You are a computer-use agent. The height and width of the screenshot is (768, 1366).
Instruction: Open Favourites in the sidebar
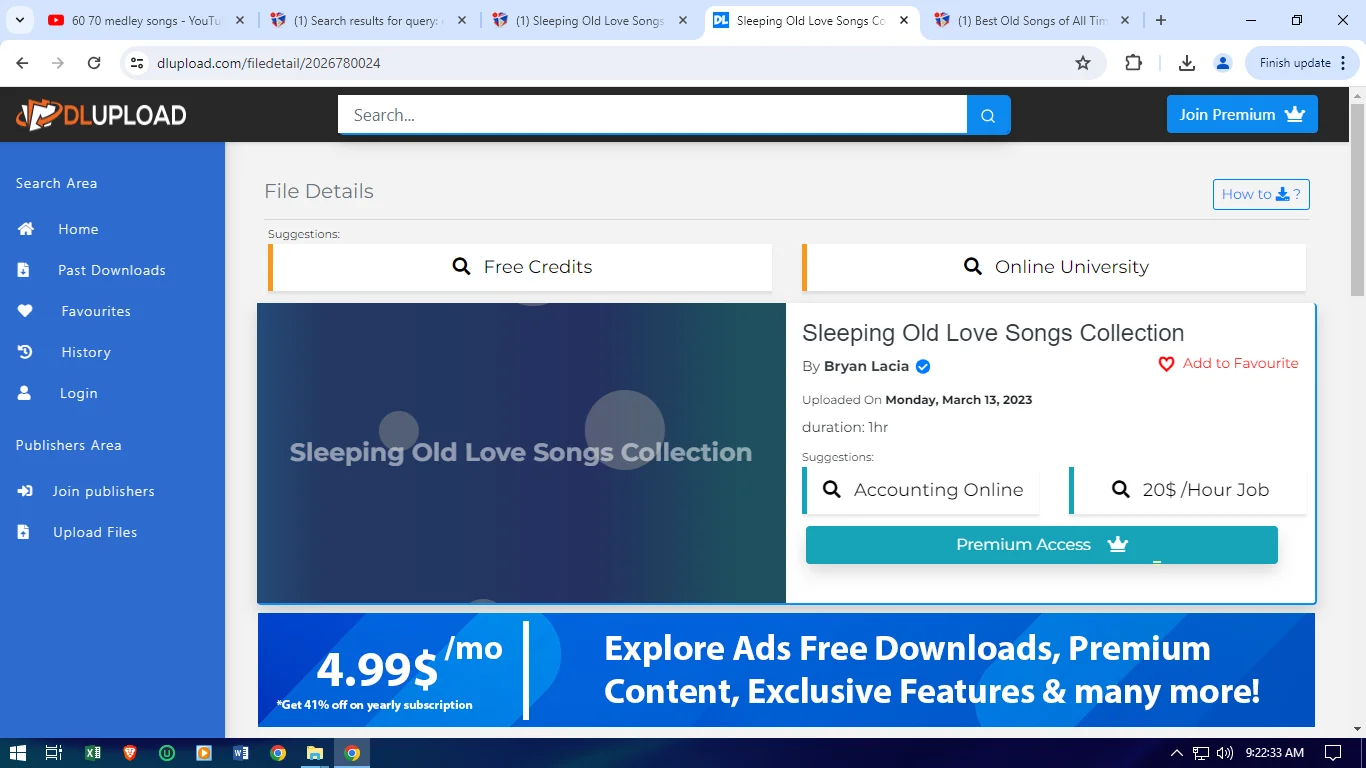[x=96, y=311]
